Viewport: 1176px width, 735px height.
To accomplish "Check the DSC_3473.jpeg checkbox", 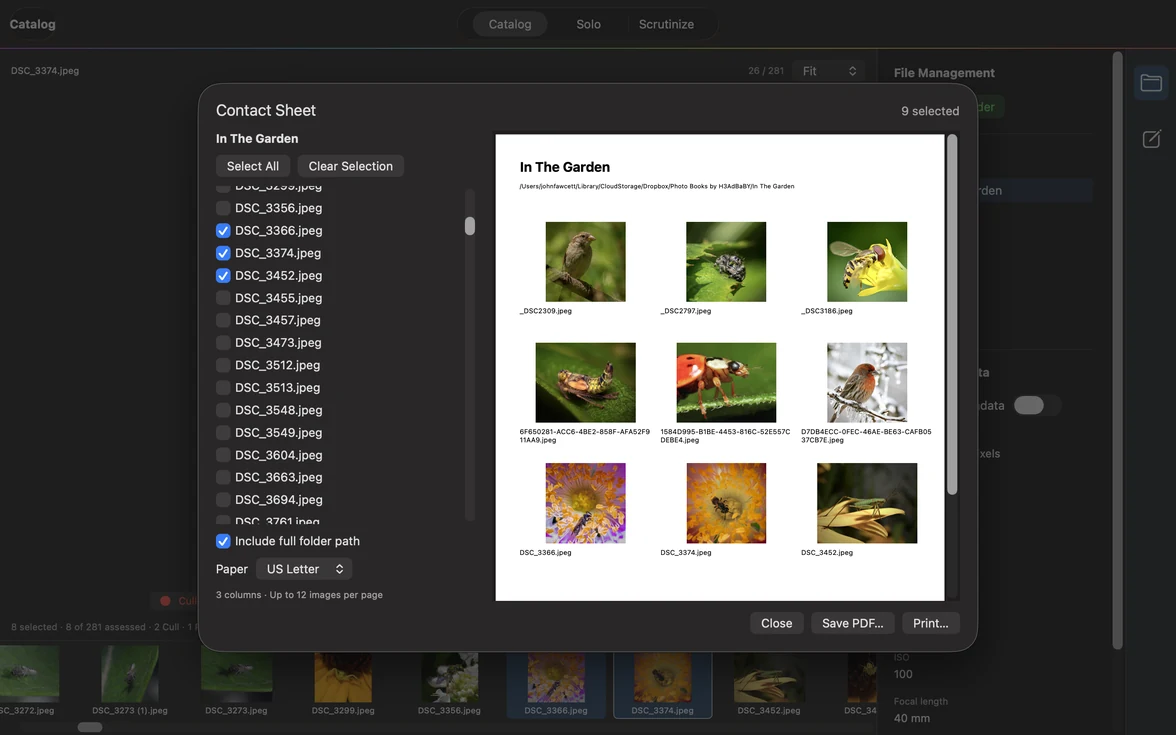I will click(223, 343).
